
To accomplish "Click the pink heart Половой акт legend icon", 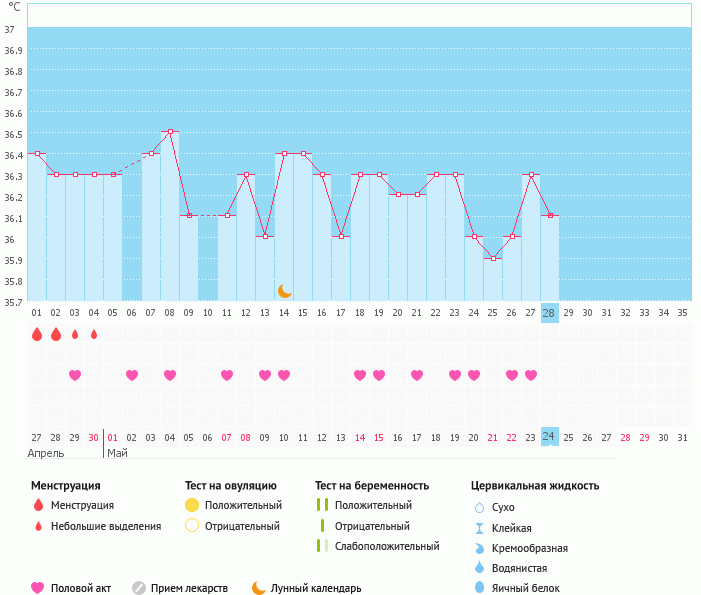I will tap(38, 588).
